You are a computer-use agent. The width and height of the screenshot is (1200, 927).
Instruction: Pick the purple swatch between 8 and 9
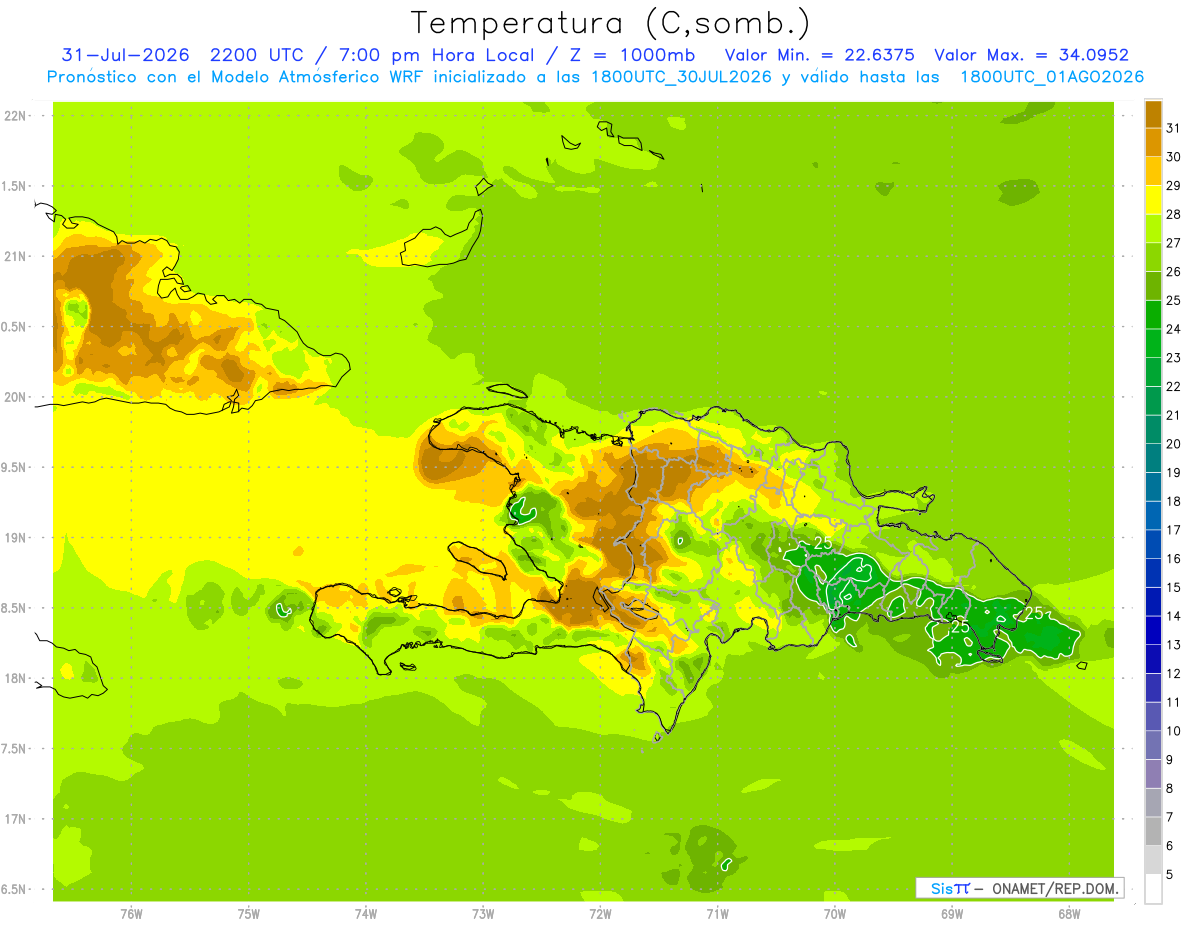(x=1153, y=774)
